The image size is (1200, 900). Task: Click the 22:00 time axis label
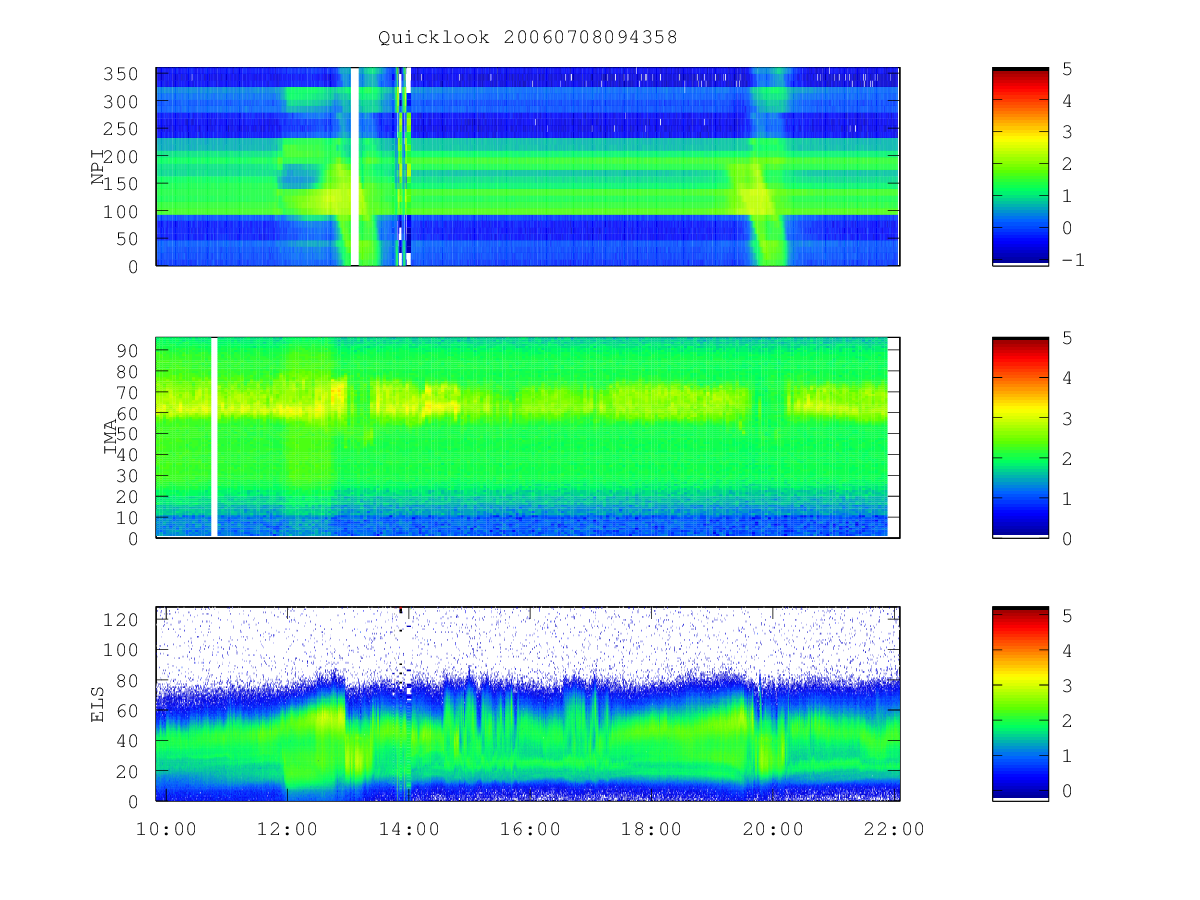(x=894, y=829)
